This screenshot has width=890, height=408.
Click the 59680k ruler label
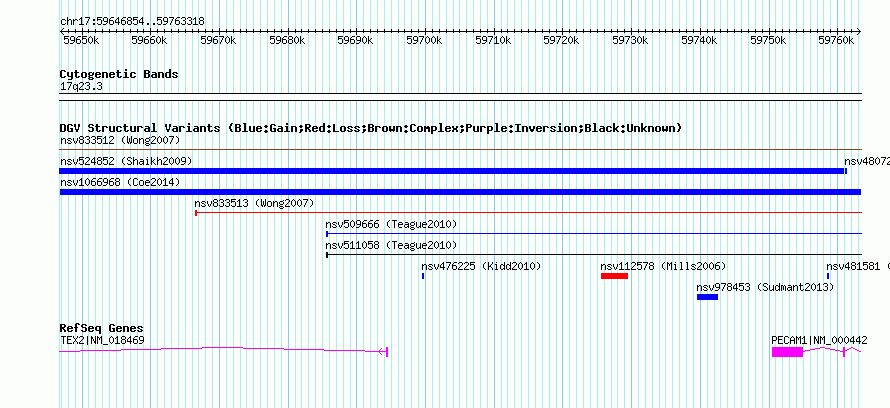pyautogui.click(x=287, y=40)
